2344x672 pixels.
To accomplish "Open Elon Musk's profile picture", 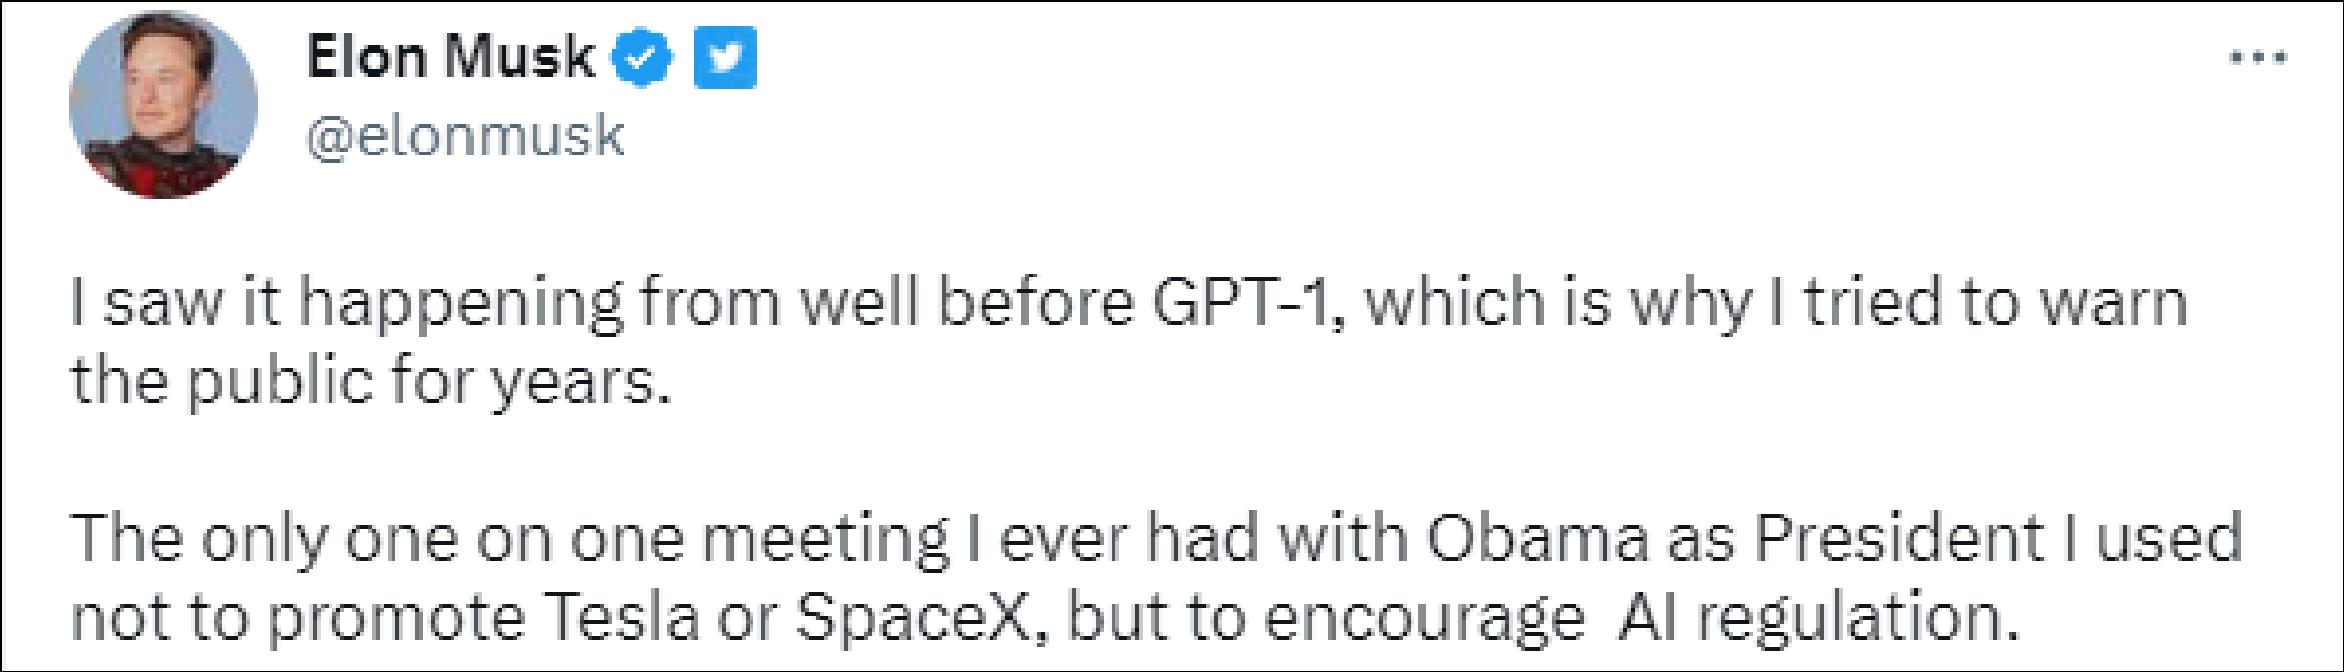I will coord(163,105).
